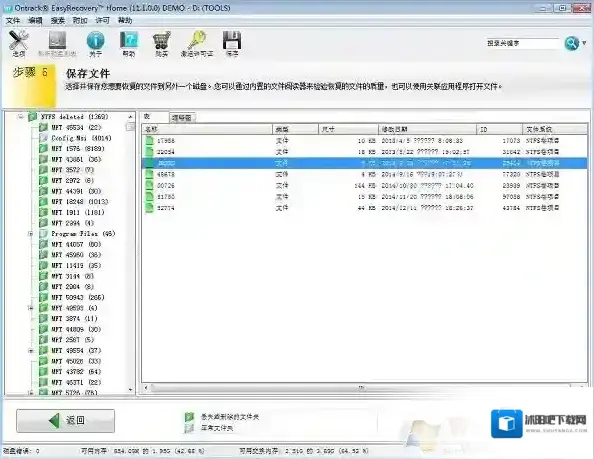
Task: Sort by the 文件系统 column header
Action: point(555,129)
